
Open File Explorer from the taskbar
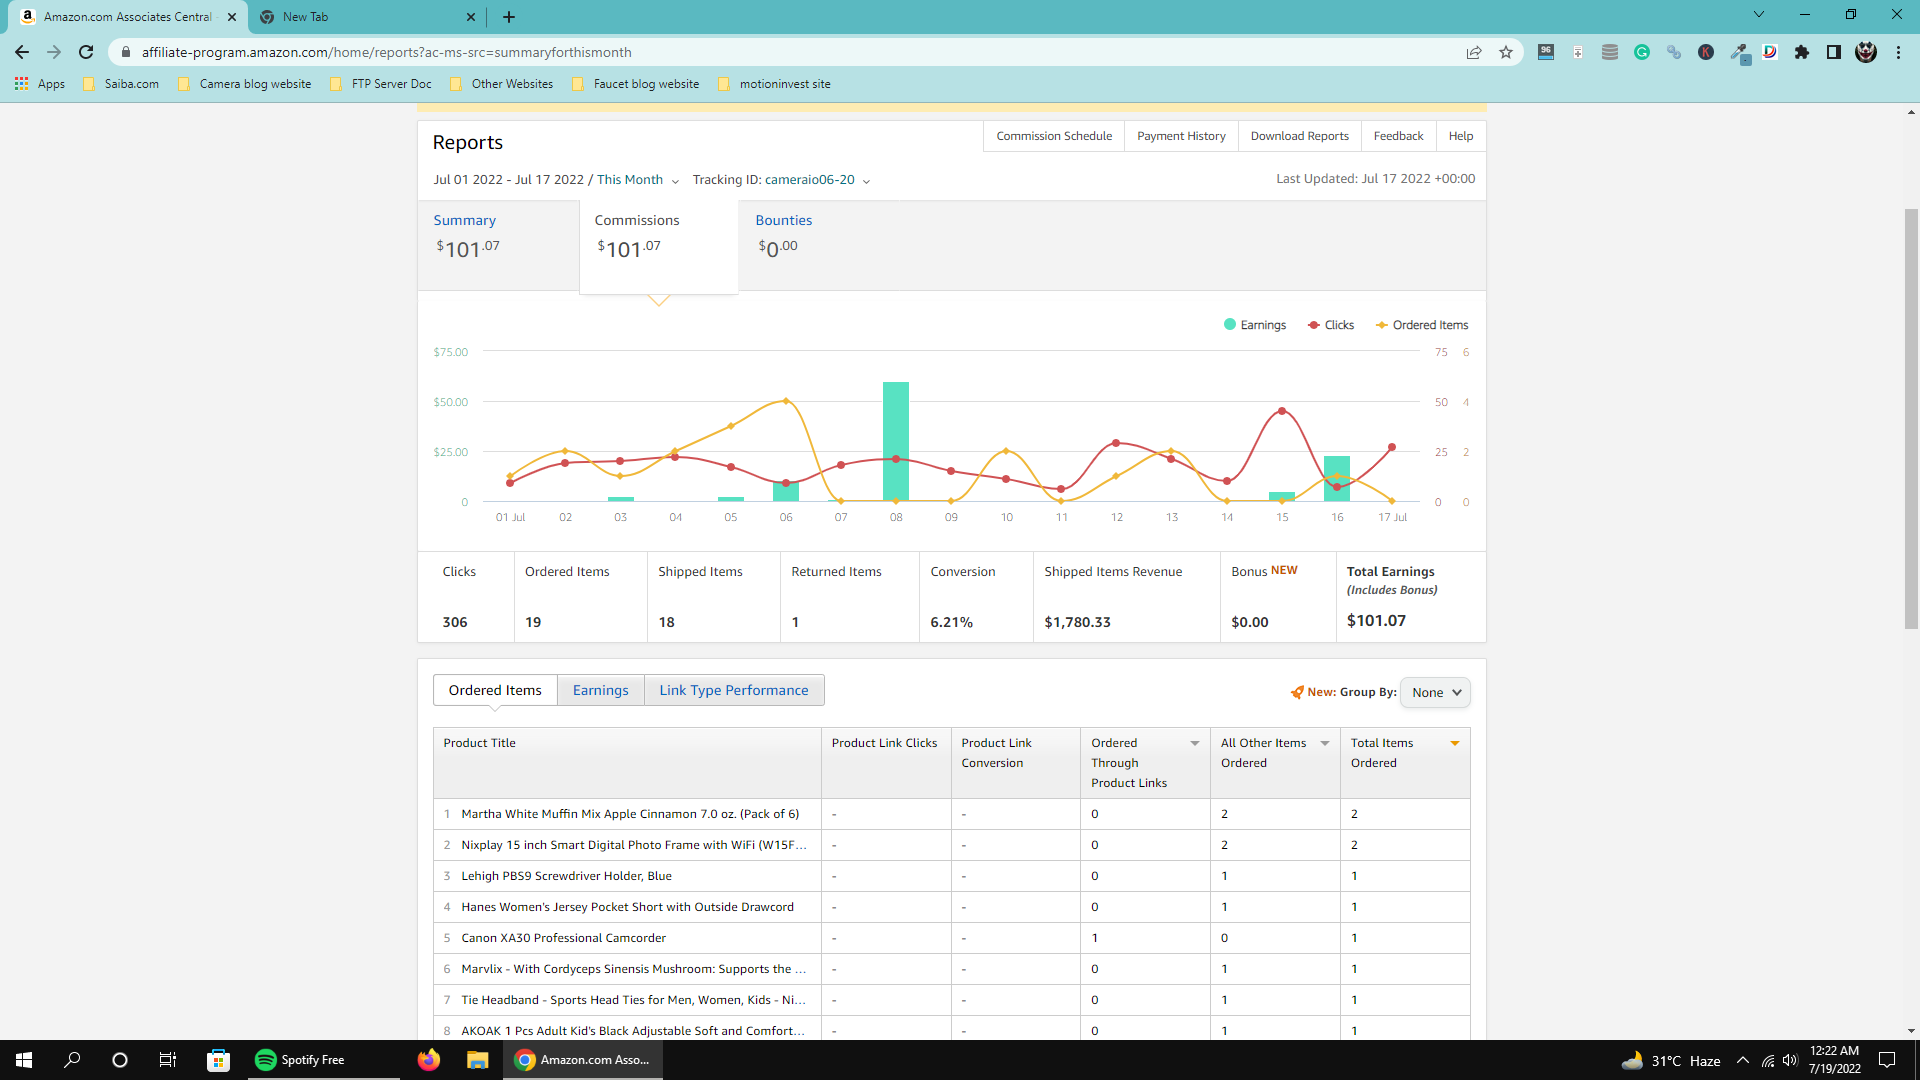pos(477,1060)
